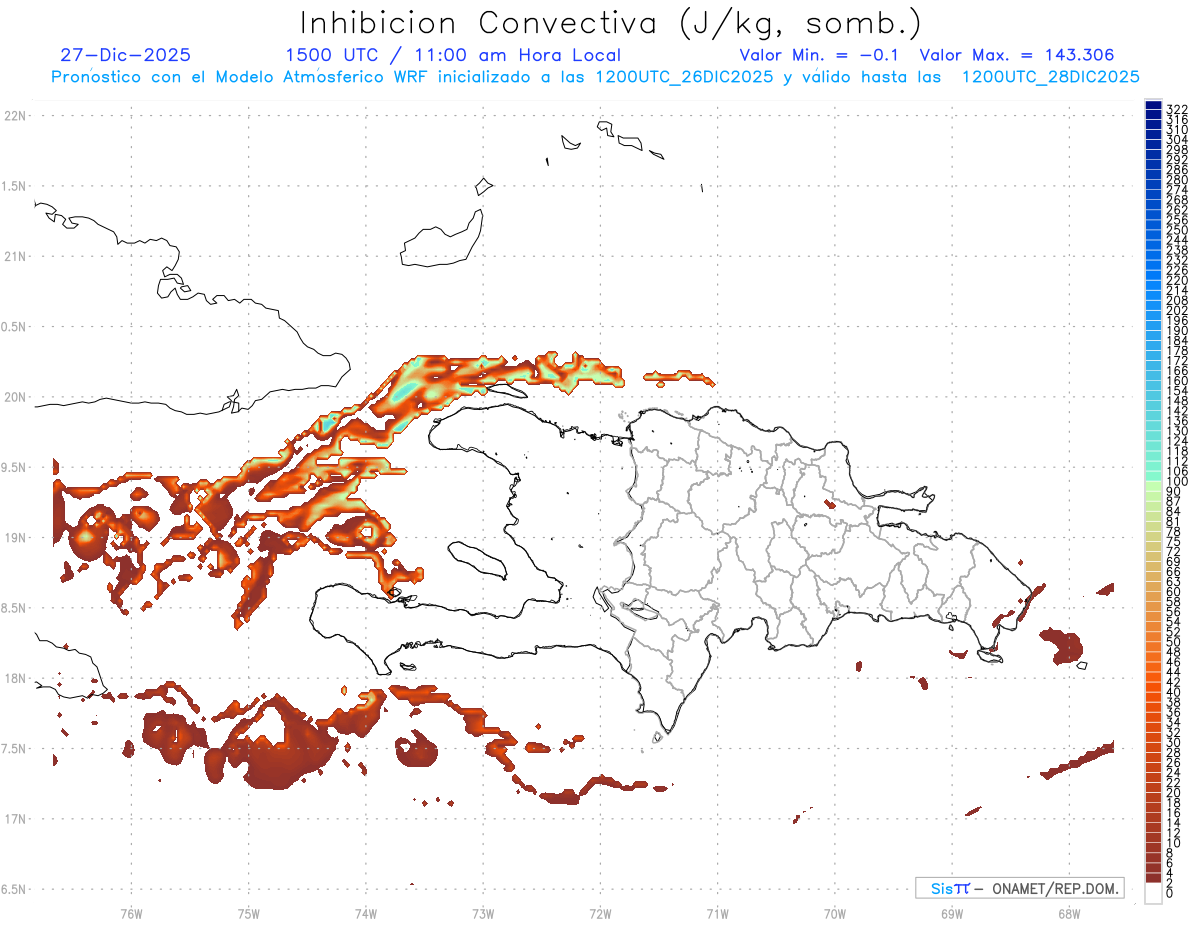The height and width of the screenshot is (927, 1200).
Task: Click the '50' value on the color scale
Action: click(1174, 642)
